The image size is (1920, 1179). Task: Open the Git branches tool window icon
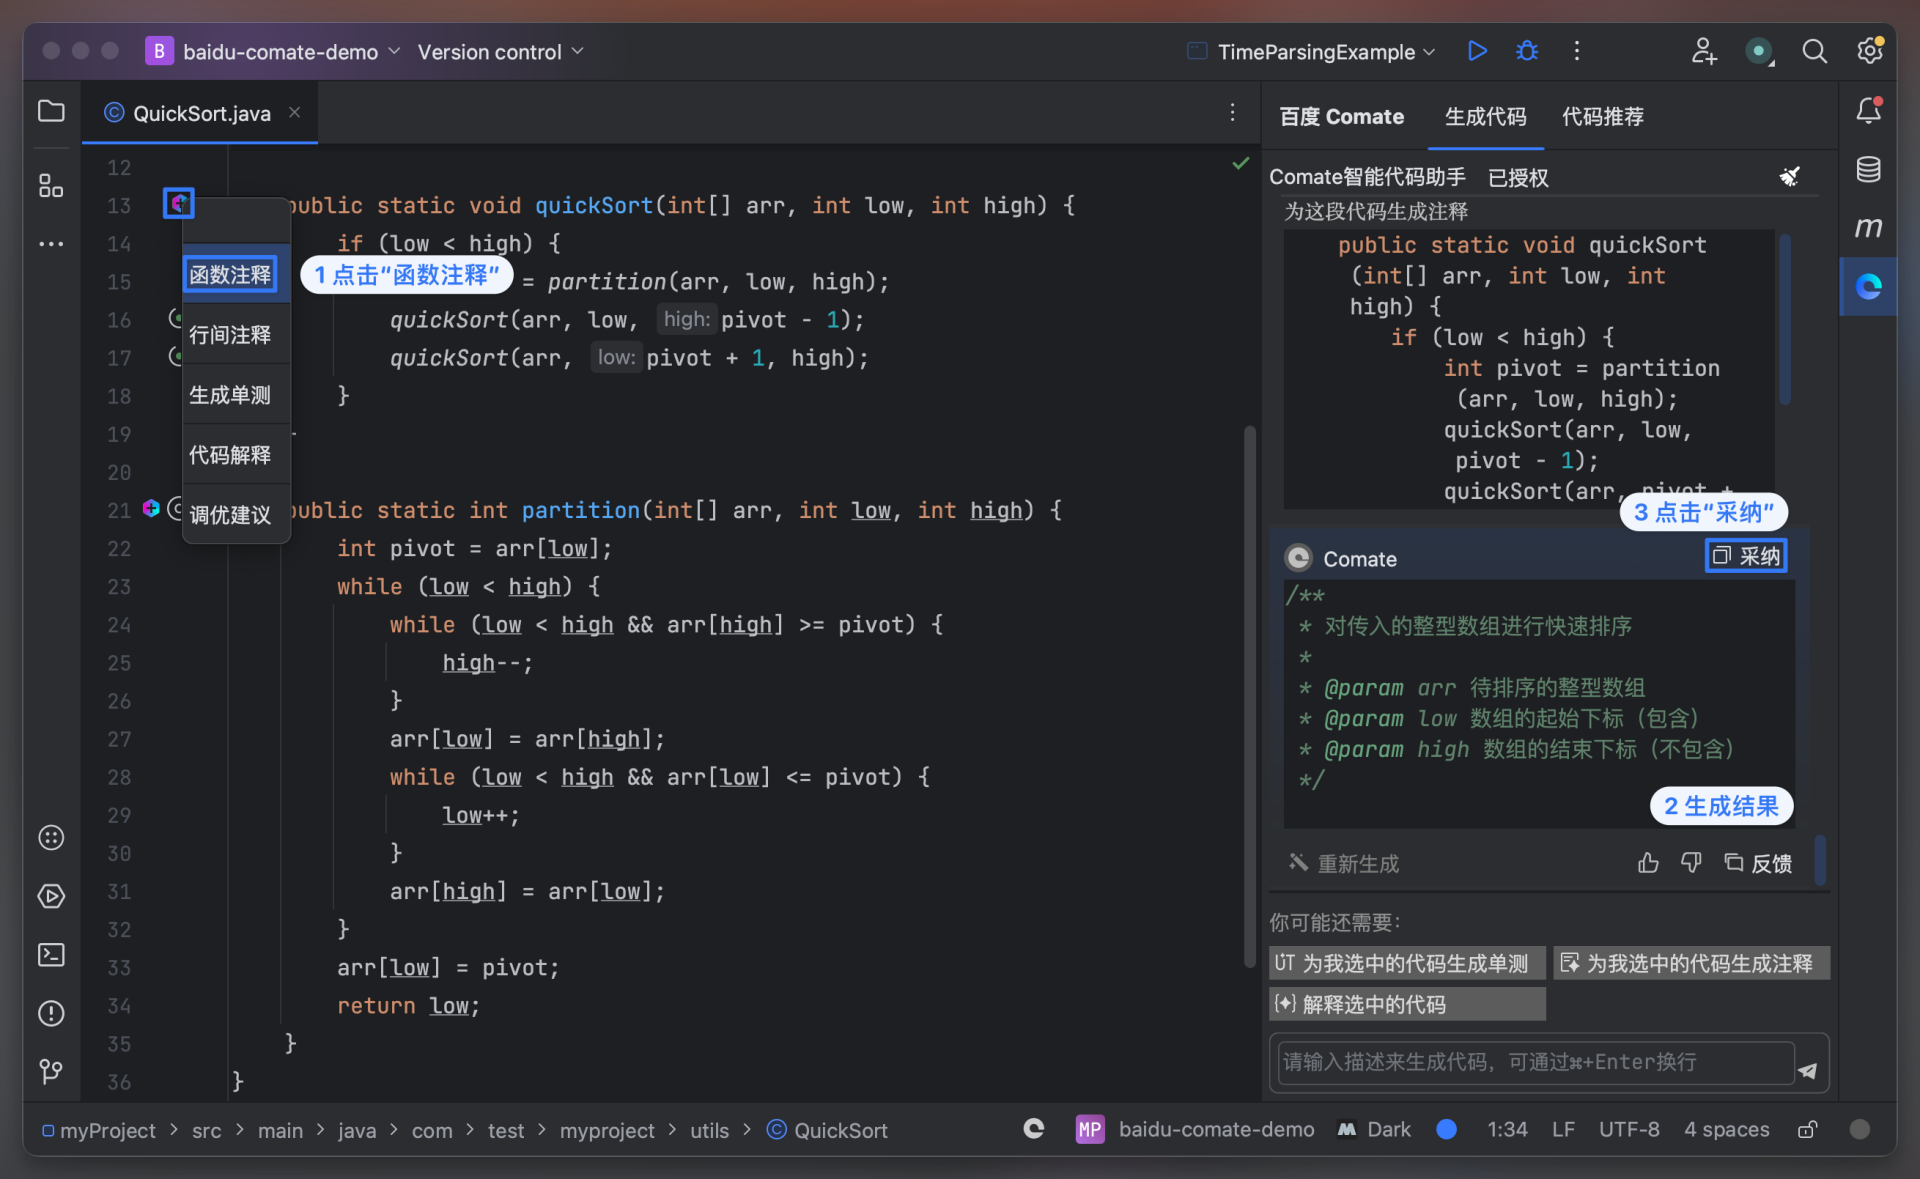click(51, 1072)
